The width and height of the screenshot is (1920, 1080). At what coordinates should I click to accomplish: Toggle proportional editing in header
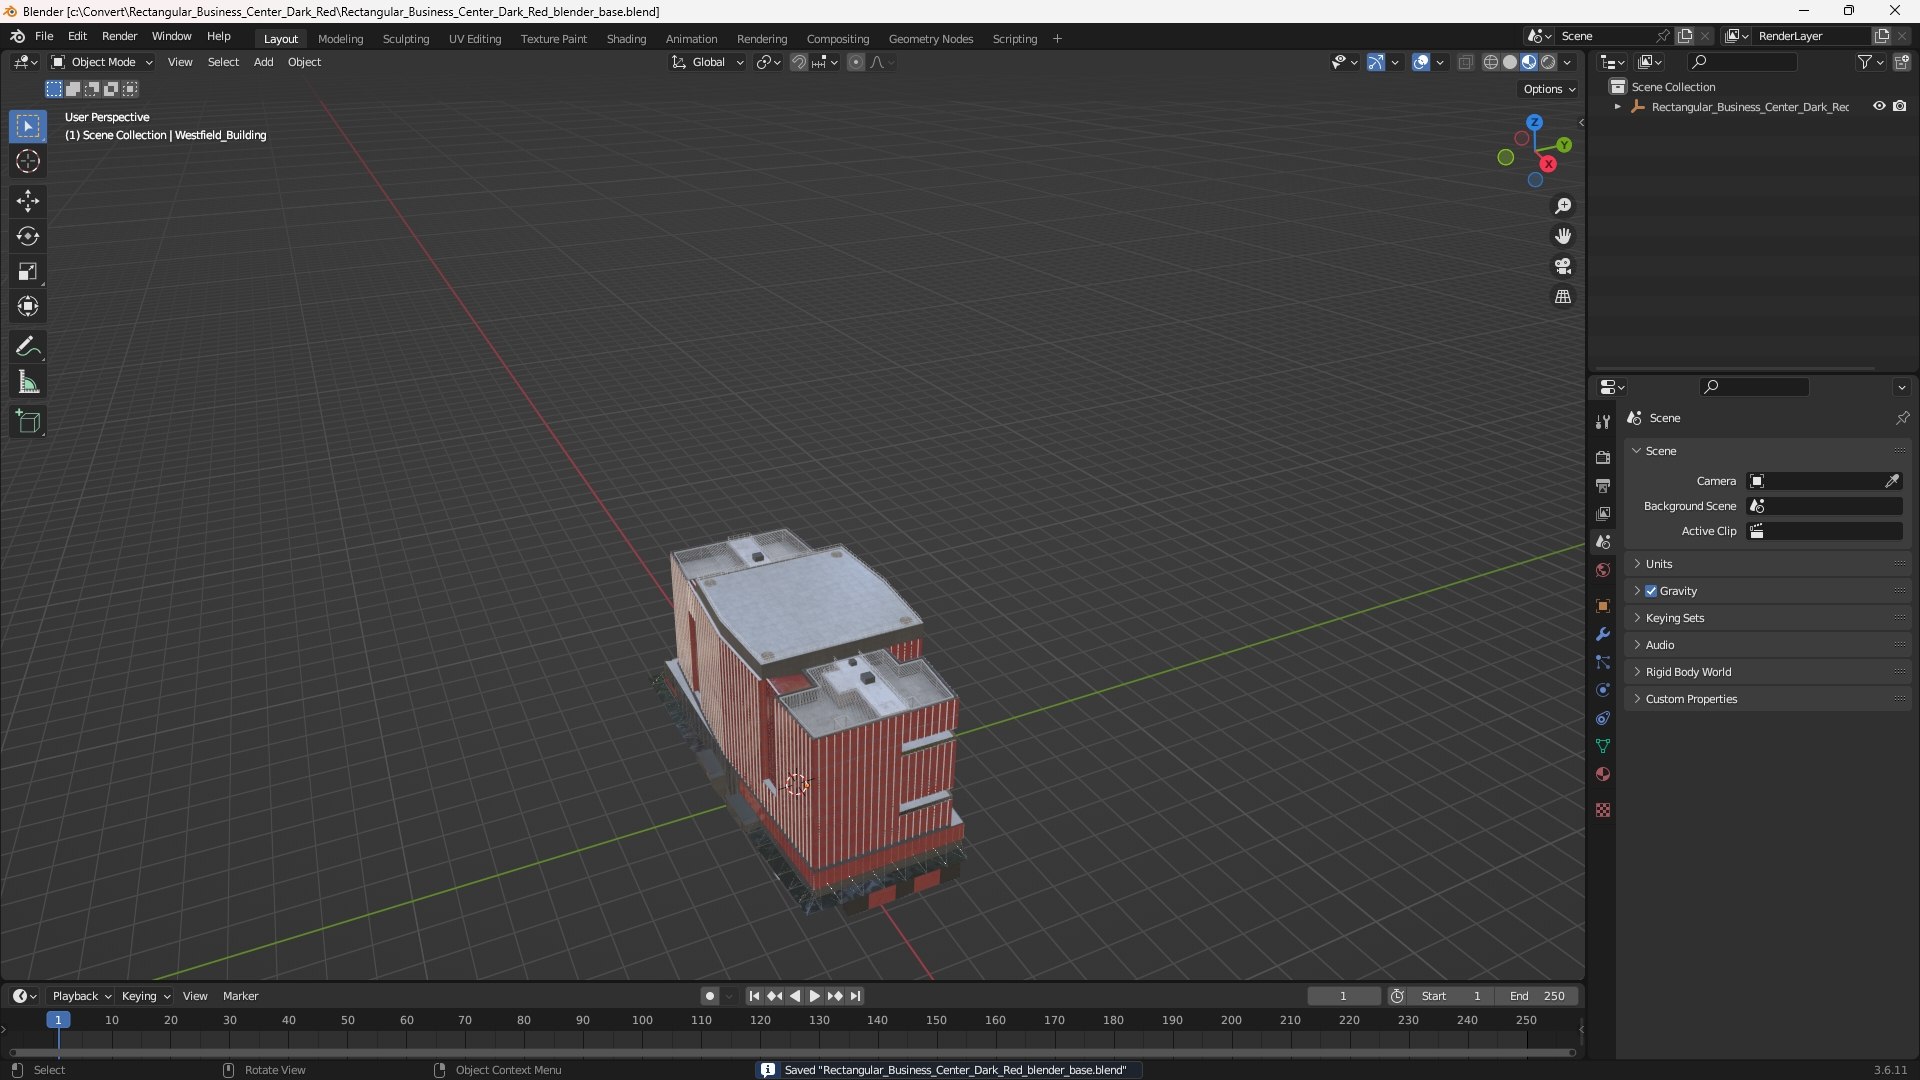[856, 62]
